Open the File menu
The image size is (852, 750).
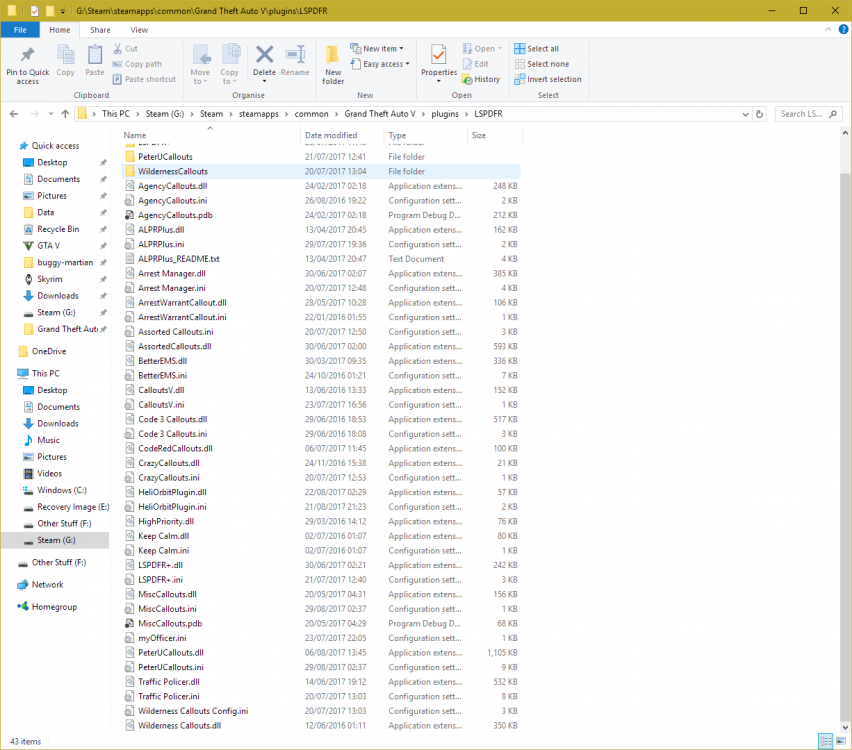20,29
